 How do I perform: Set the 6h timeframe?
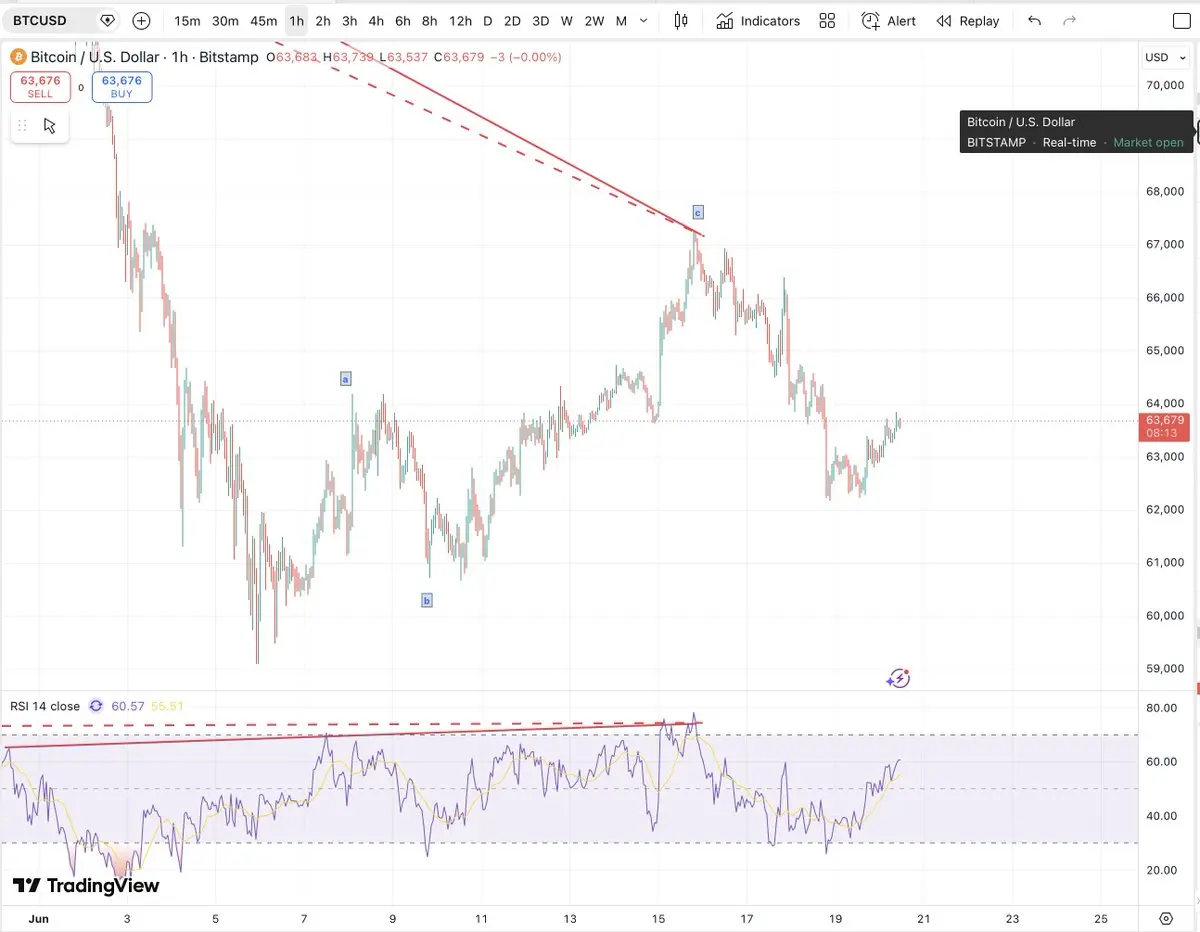(402, 21)
